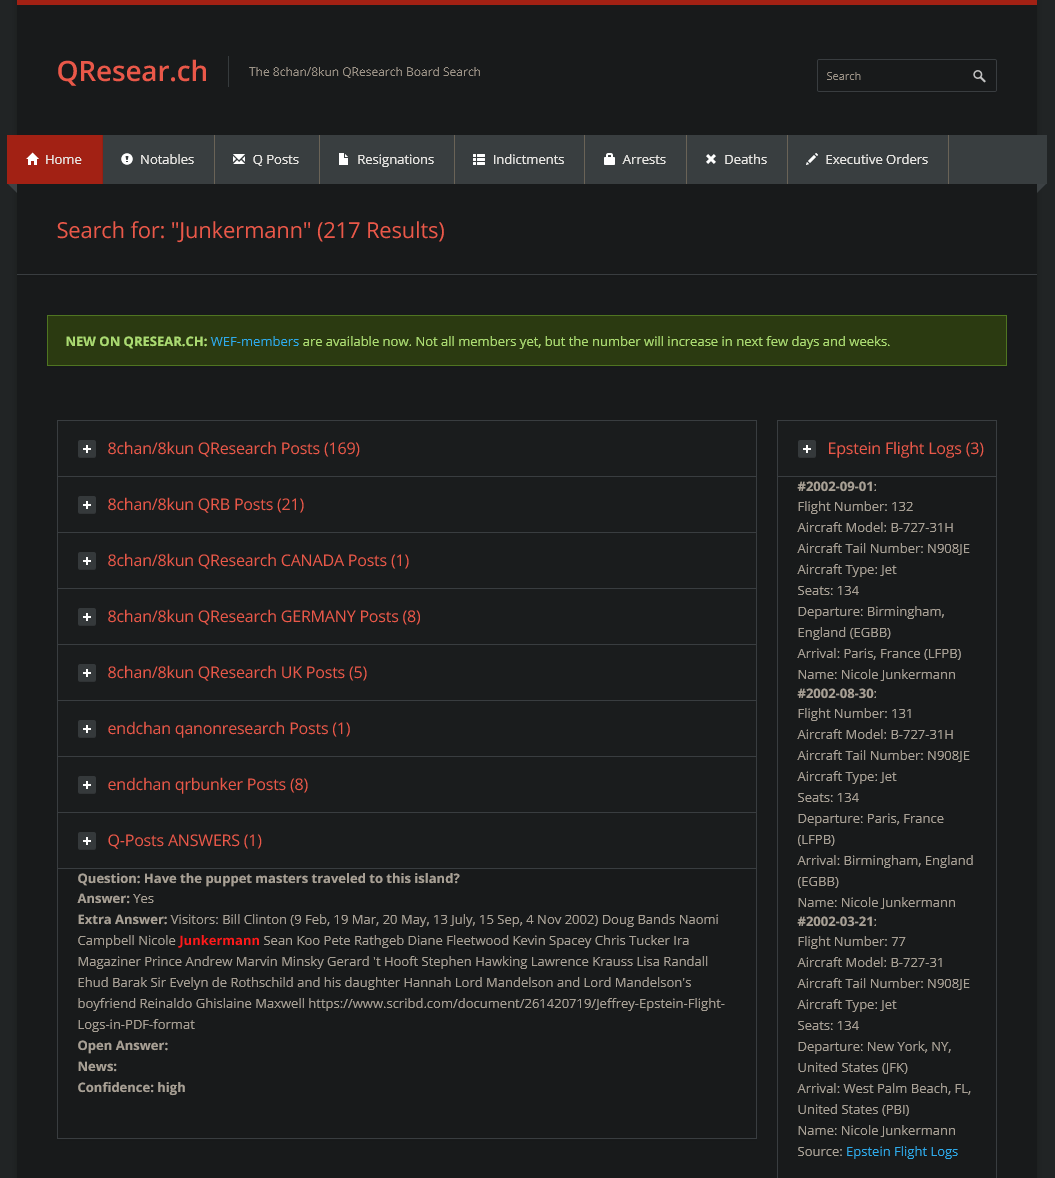Expand QResearch UK Posts (5) plus
1055x1178 pixels.
[87, 673]
